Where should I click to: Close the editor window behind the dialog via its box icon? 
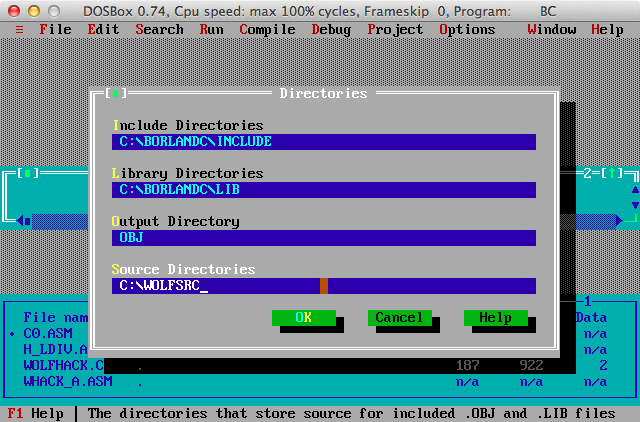tap(27, 173)
